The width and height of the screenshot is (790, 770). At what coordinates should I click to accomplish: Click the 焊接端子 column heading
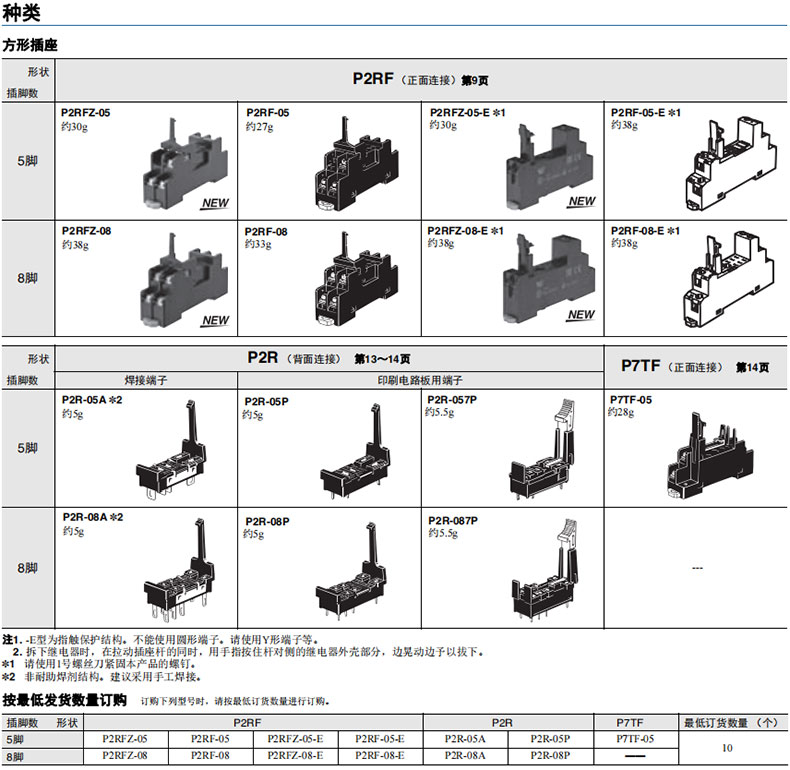point(147,381)
